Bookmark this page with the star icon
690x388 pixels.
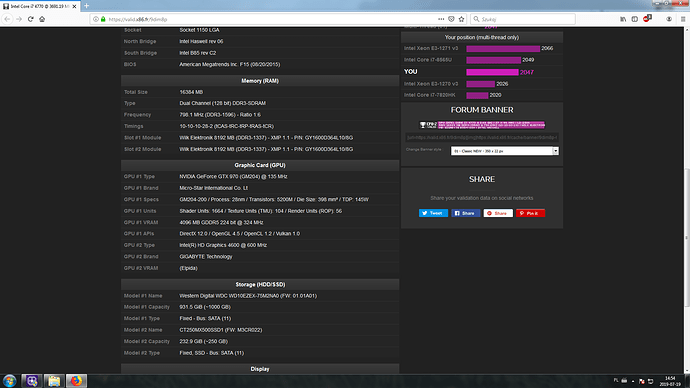coord(461,19)
